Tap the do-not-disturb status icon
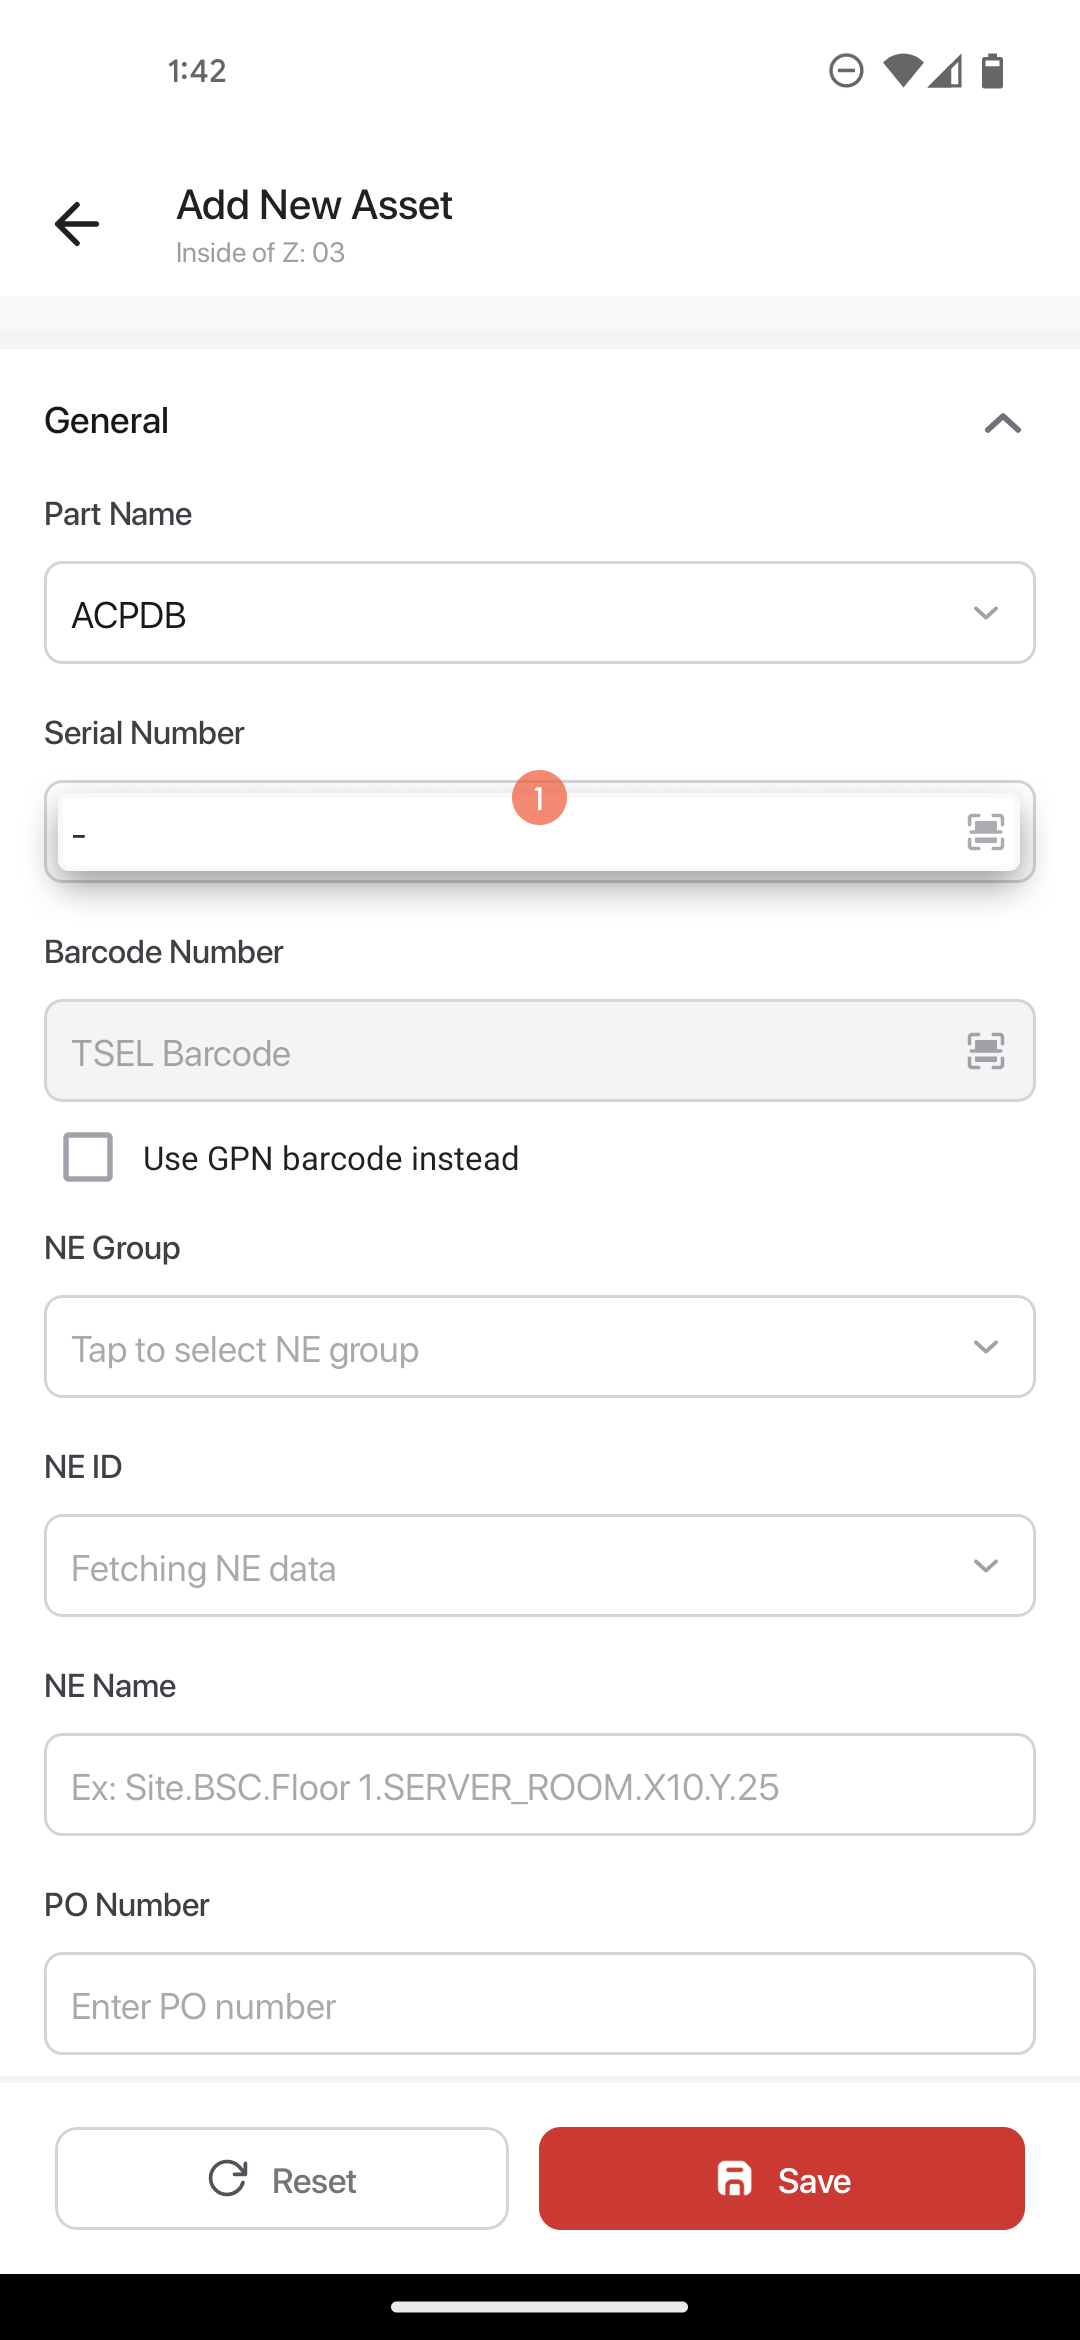This screenshot has height=2340, width=1080. click(x=846, y=71)
